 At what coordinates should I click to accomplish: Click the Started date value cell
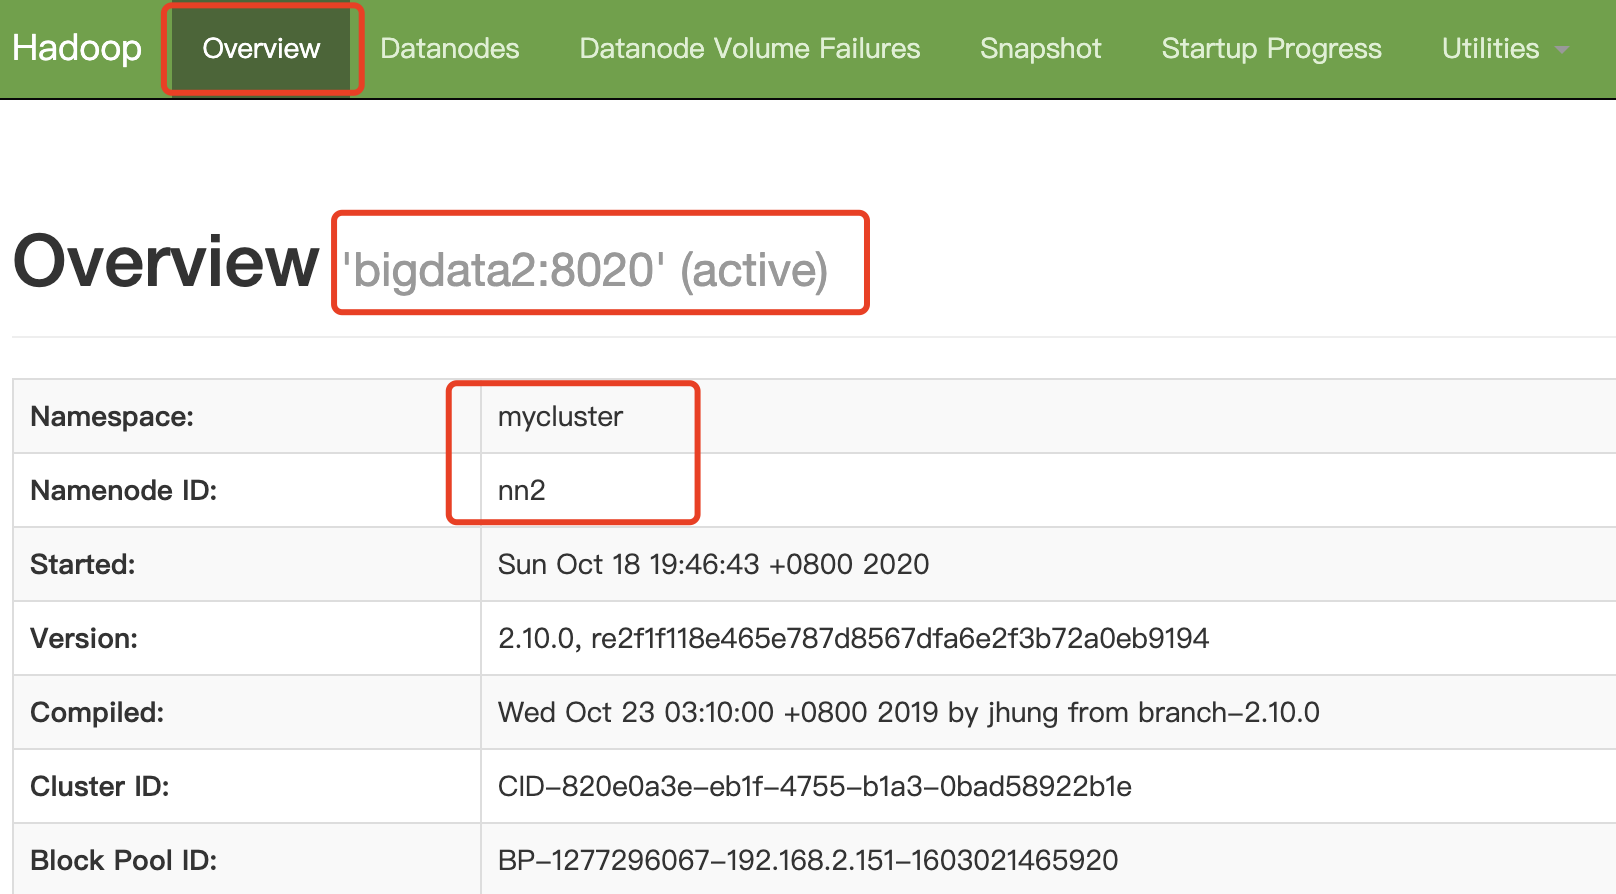tap(713, 564)
